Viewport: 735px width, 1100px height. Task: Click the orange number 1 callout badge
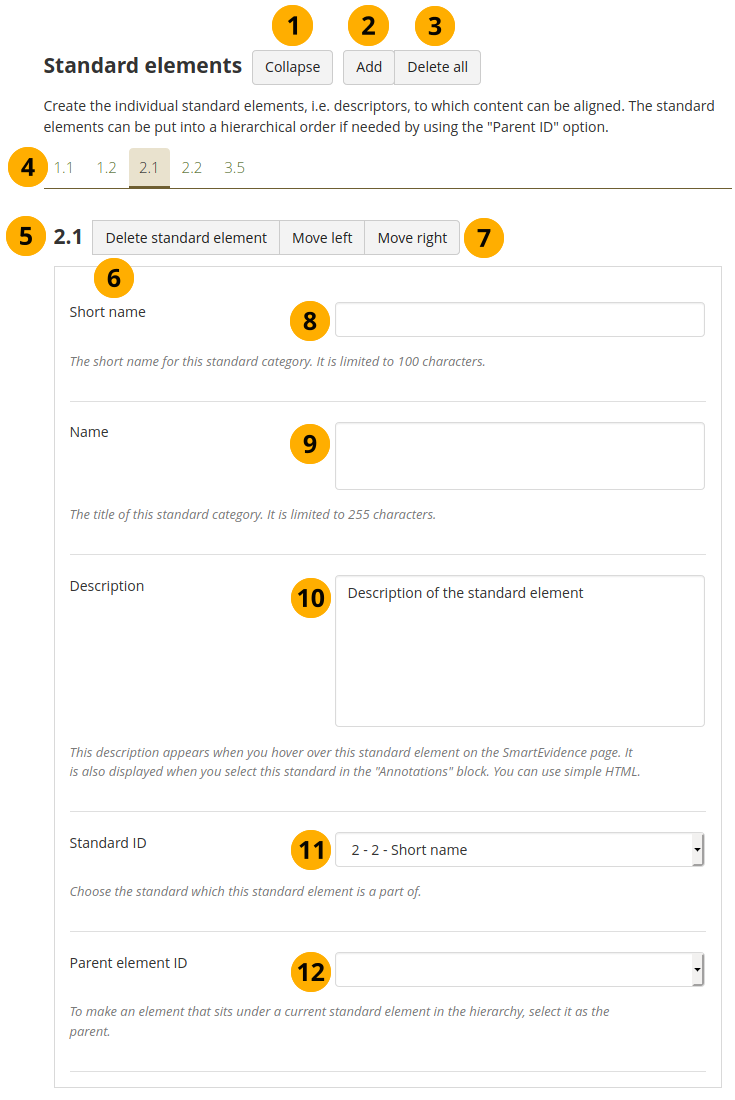[x=292, y=26]
